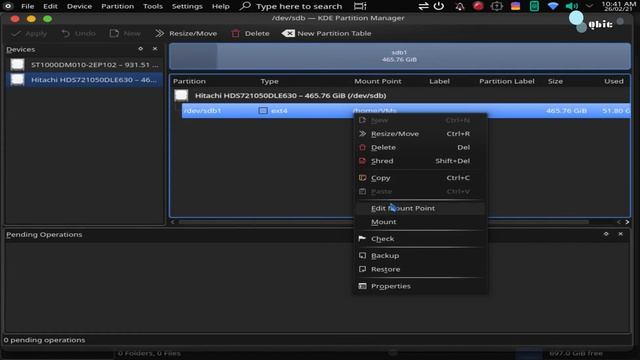Choose Resize/Move in the context menu
Viewport: 640px width, 360px height.
(x=420, y=134)
